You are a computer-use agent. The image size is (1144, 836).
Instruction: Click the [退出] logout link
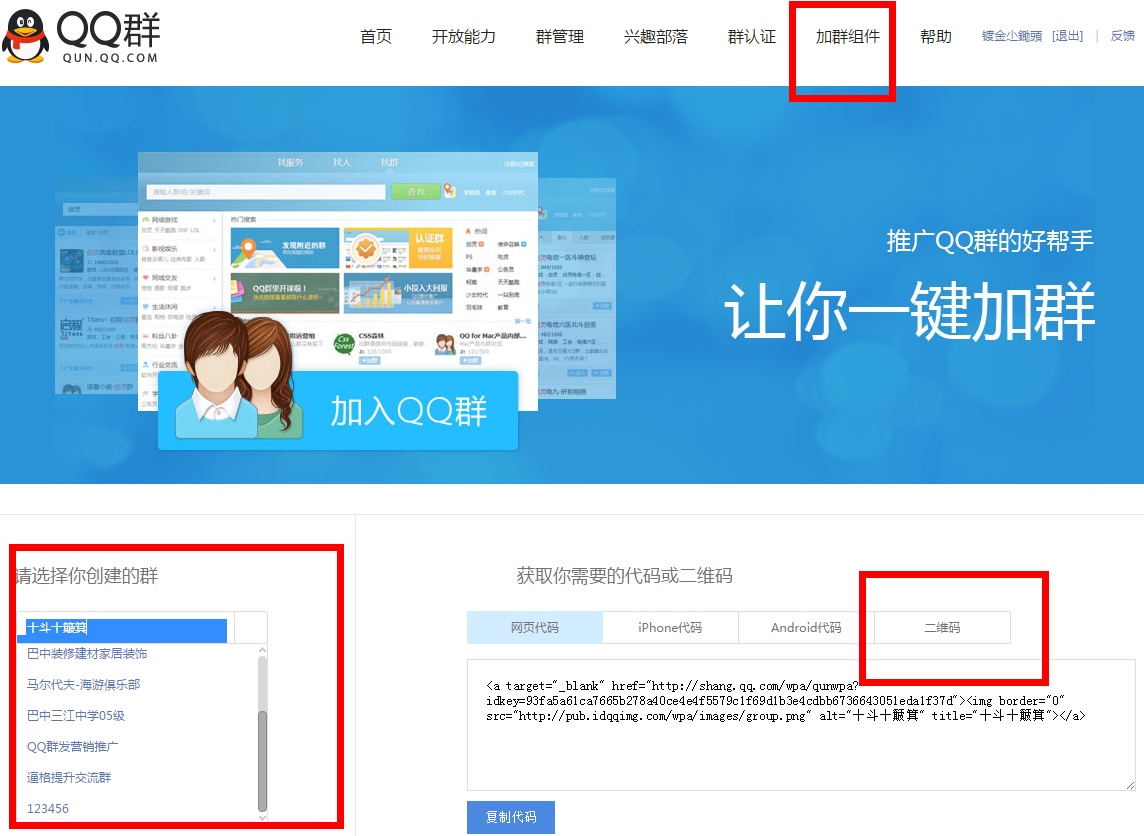point(1067,34)
